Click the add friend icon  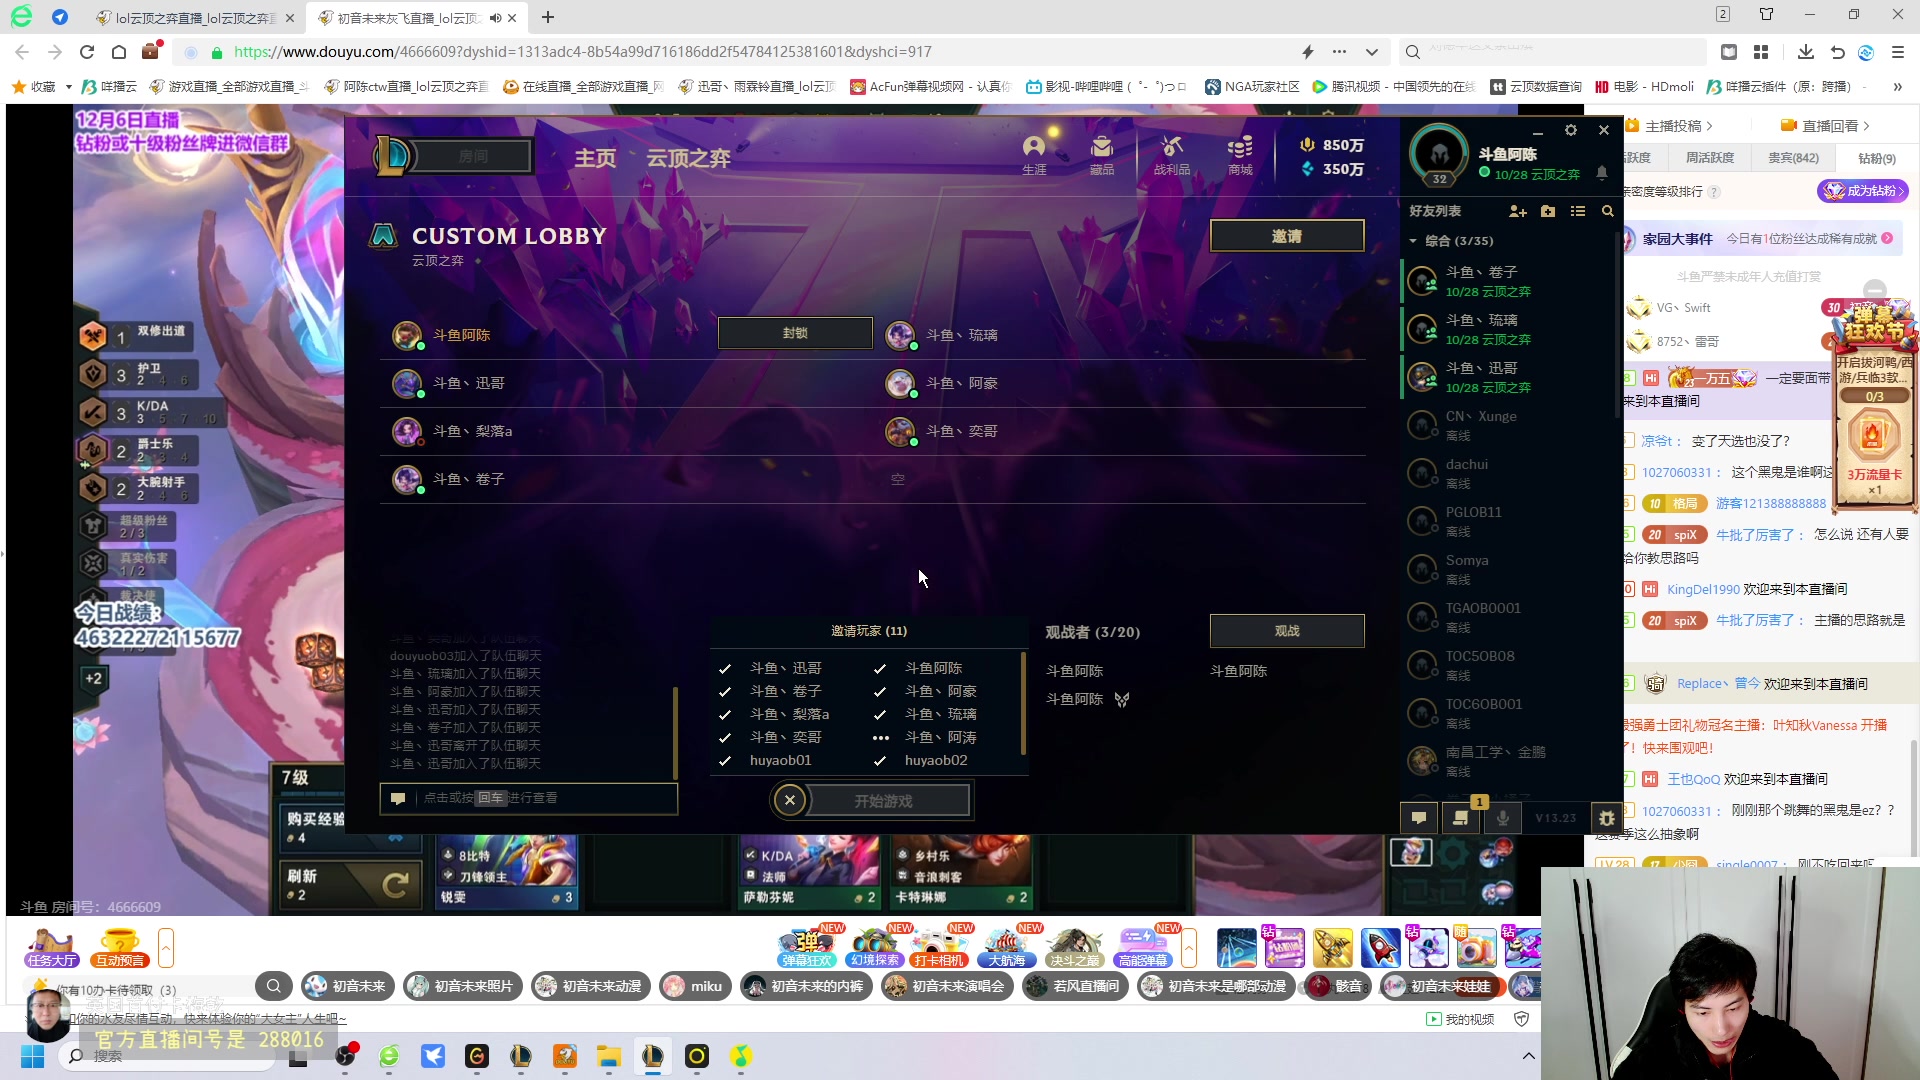[1517, 211]
